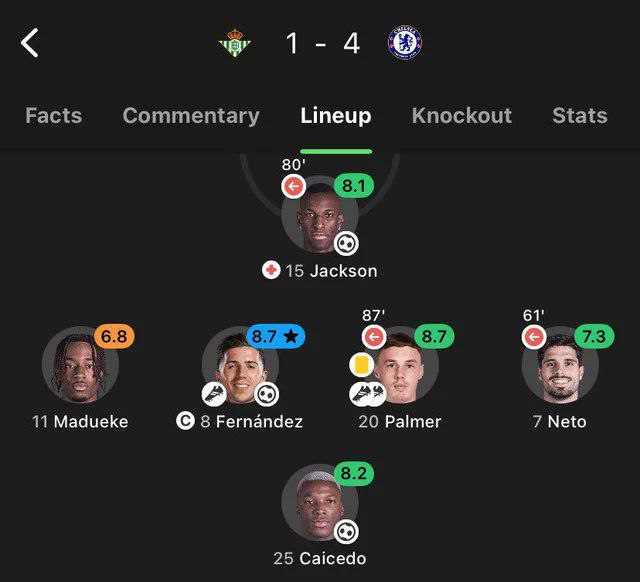Open the Real Betis team crest

236,43
